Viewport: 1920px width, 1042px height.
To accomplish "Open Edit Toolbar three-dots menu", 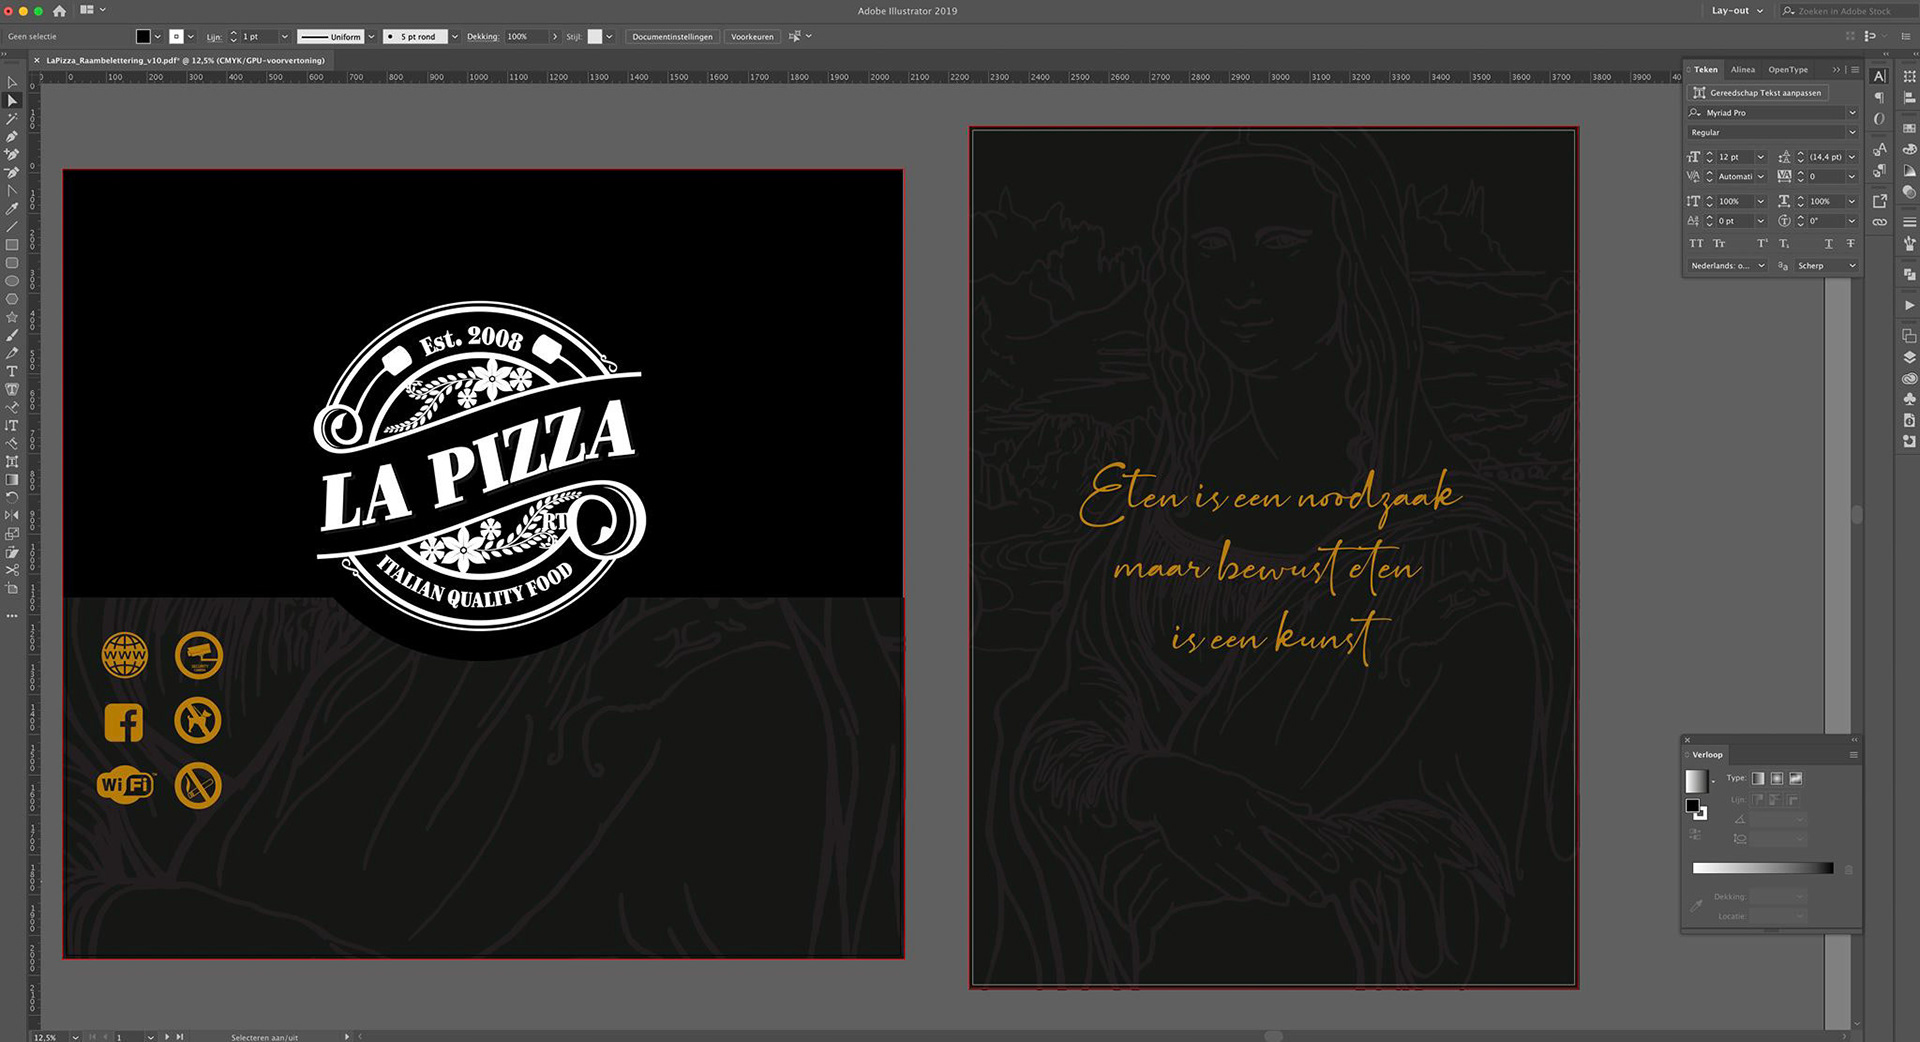I will tap(12, 616).
